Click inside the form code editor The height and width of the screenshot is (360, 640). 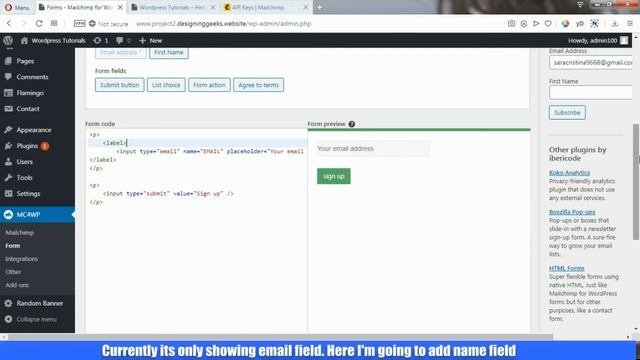196,231
